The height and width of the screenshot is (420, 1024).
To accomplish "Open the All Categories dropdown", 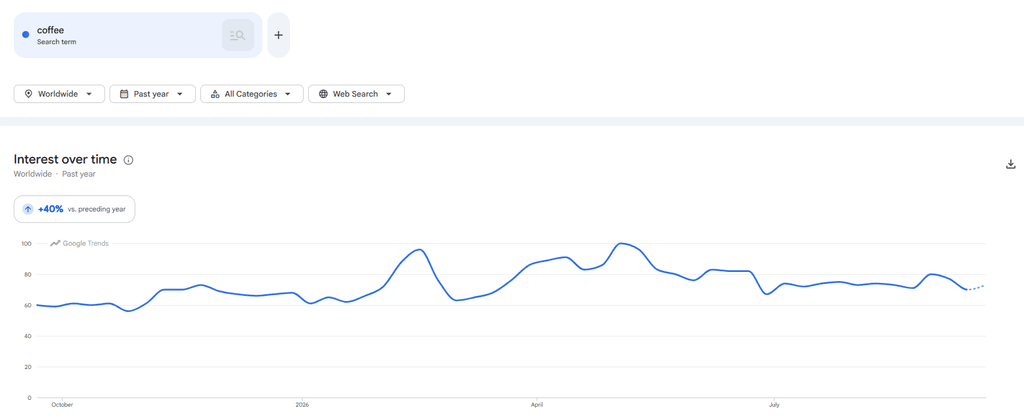I will pos(252,94).
